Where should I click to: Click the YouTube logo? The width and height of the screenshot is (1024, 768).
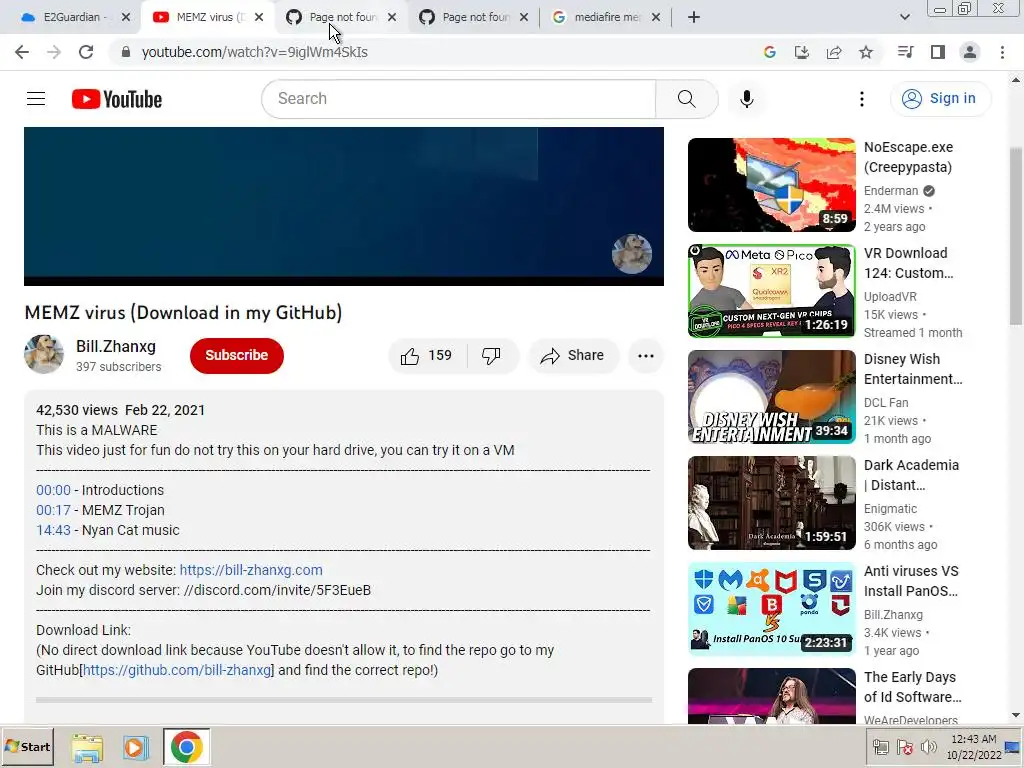117,99
